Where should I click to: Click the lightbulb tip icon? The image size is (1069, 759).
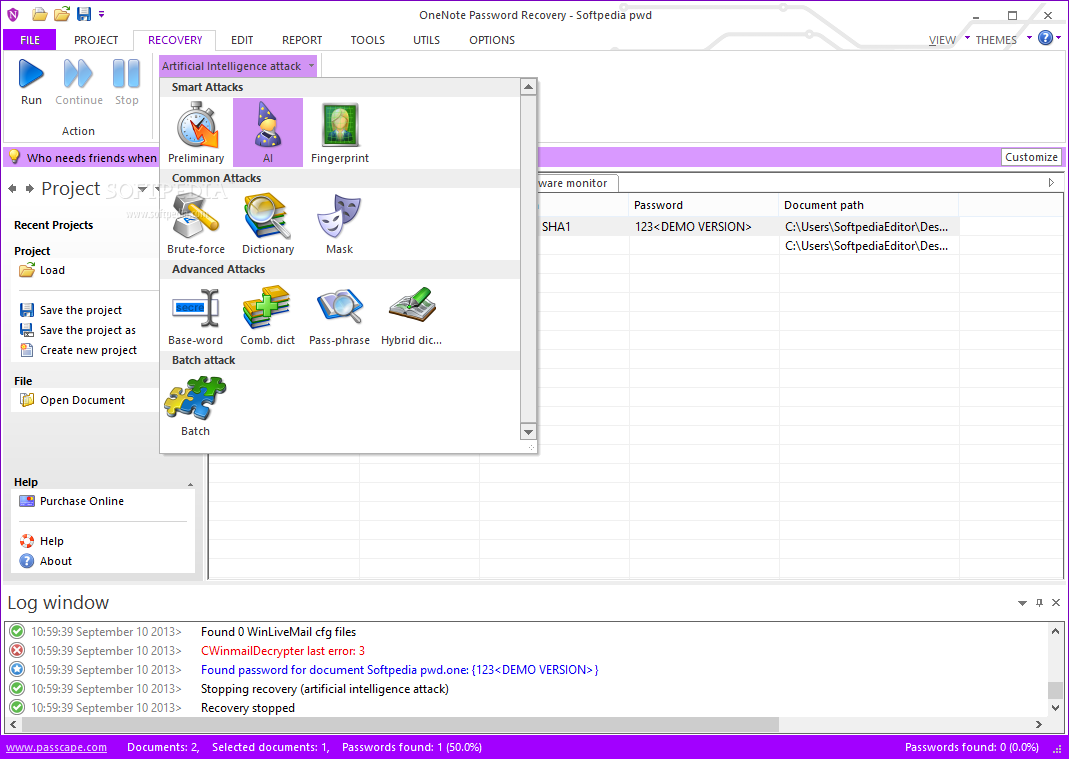click(x=14, y=157)
